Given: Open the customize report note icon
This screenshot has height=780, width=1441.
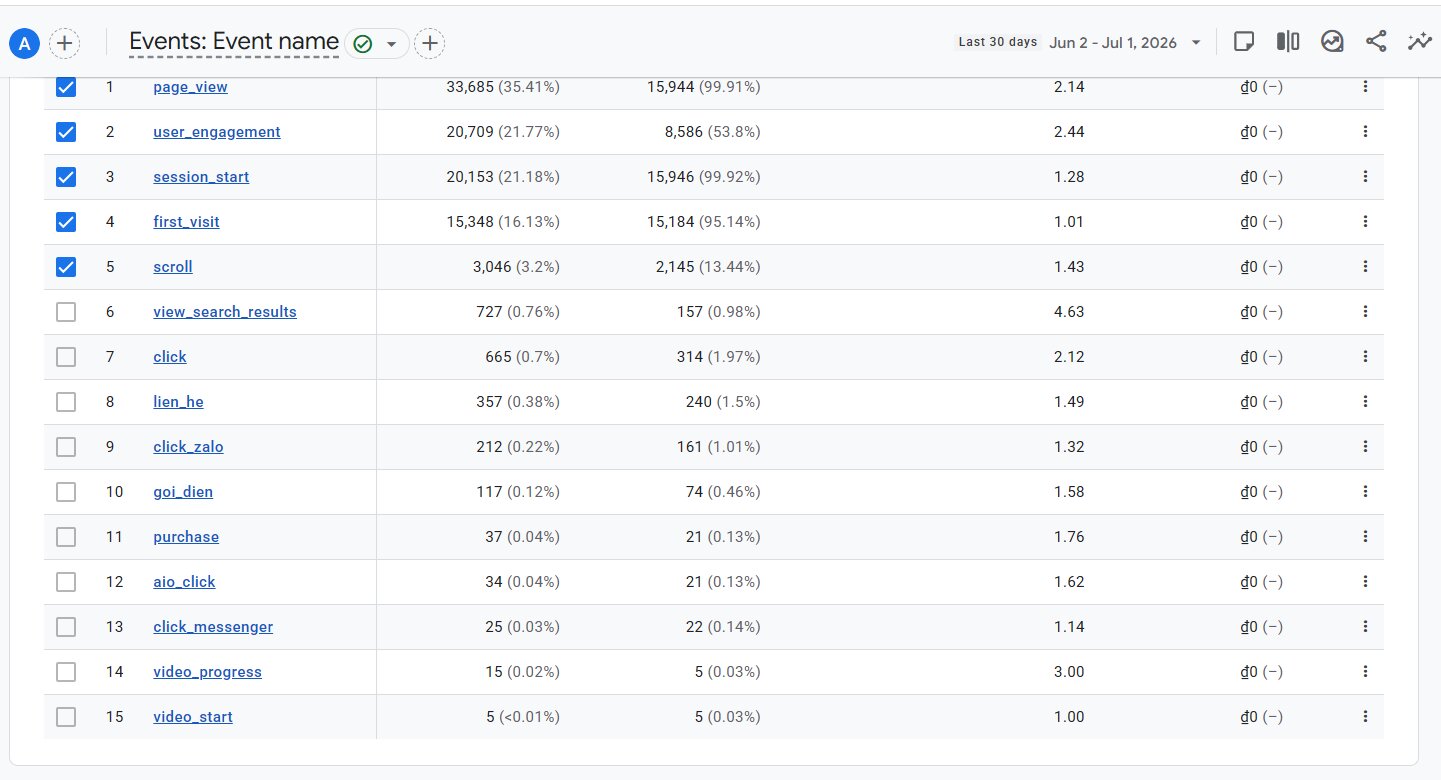Looking at the screenshot, I should pyautogui.click(x=1244, y=42).
